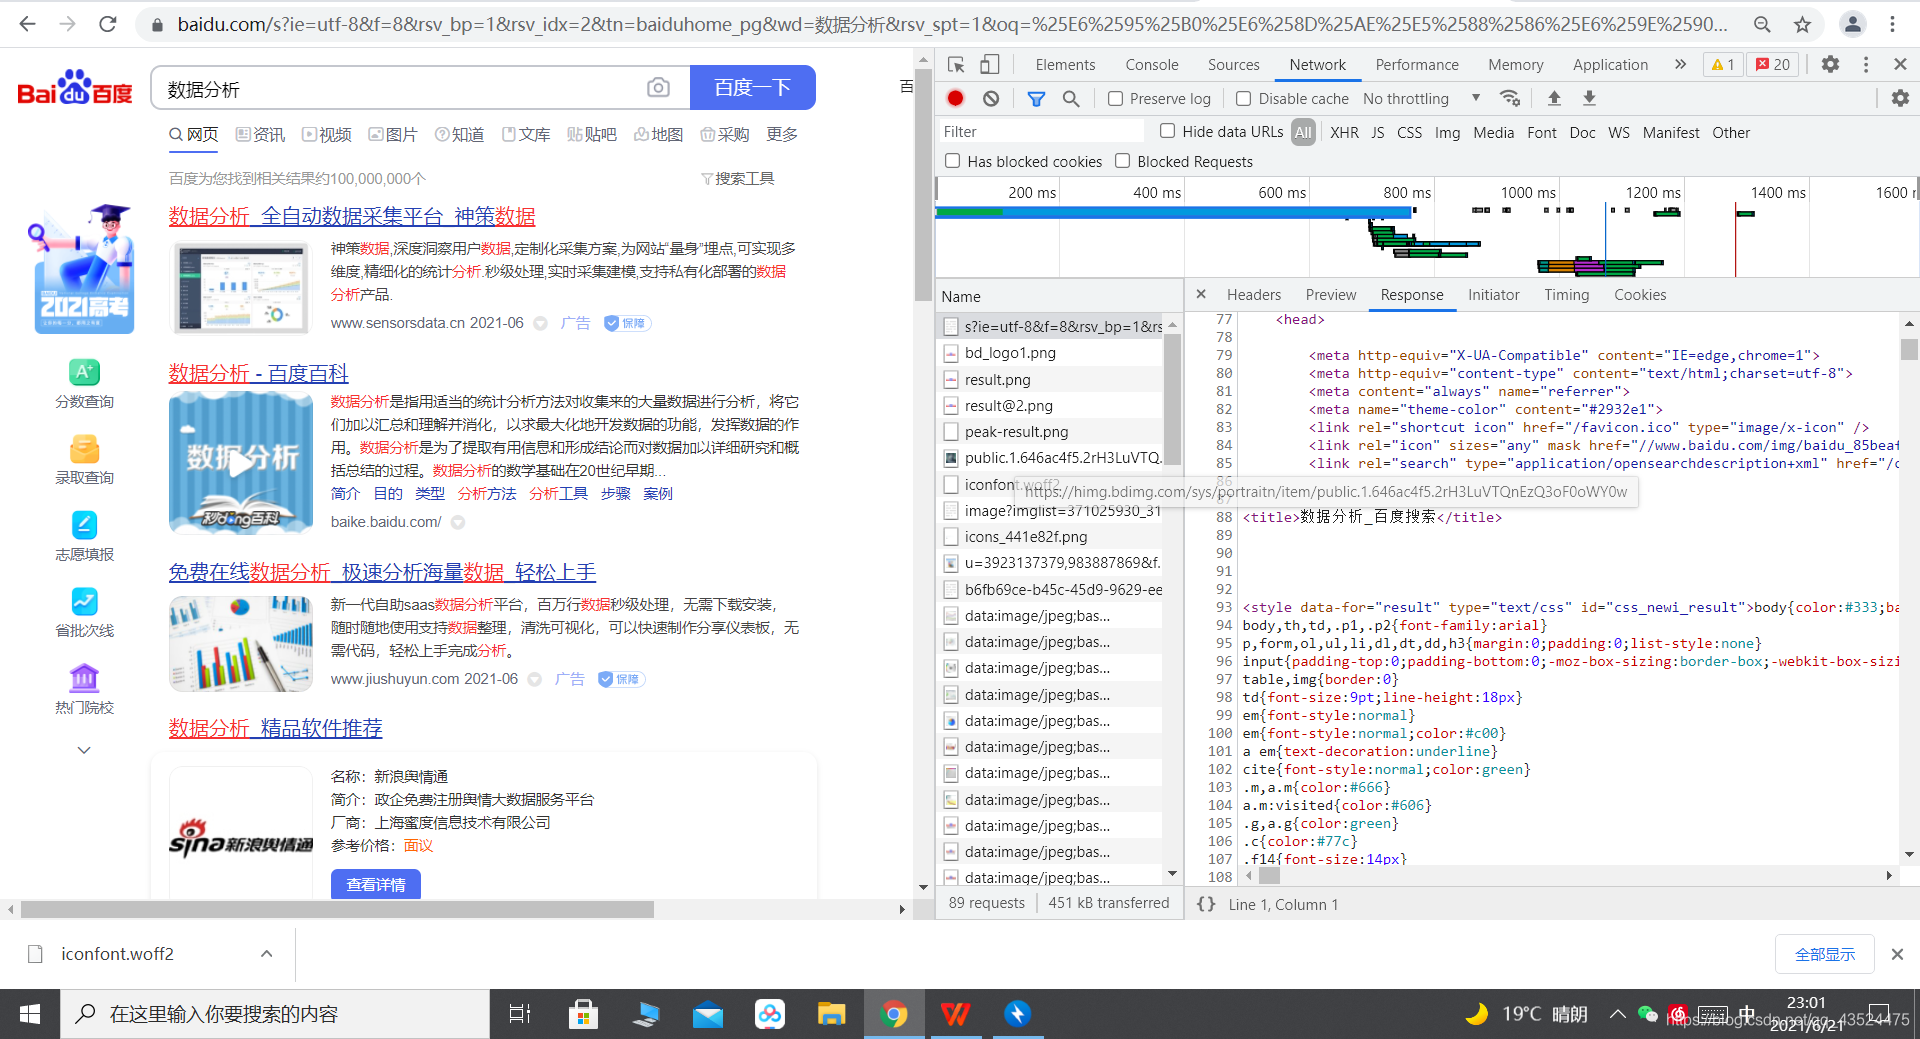1920x1039 pixels.
Task: Switch to the Elements tab
Action: point(1065,64)
